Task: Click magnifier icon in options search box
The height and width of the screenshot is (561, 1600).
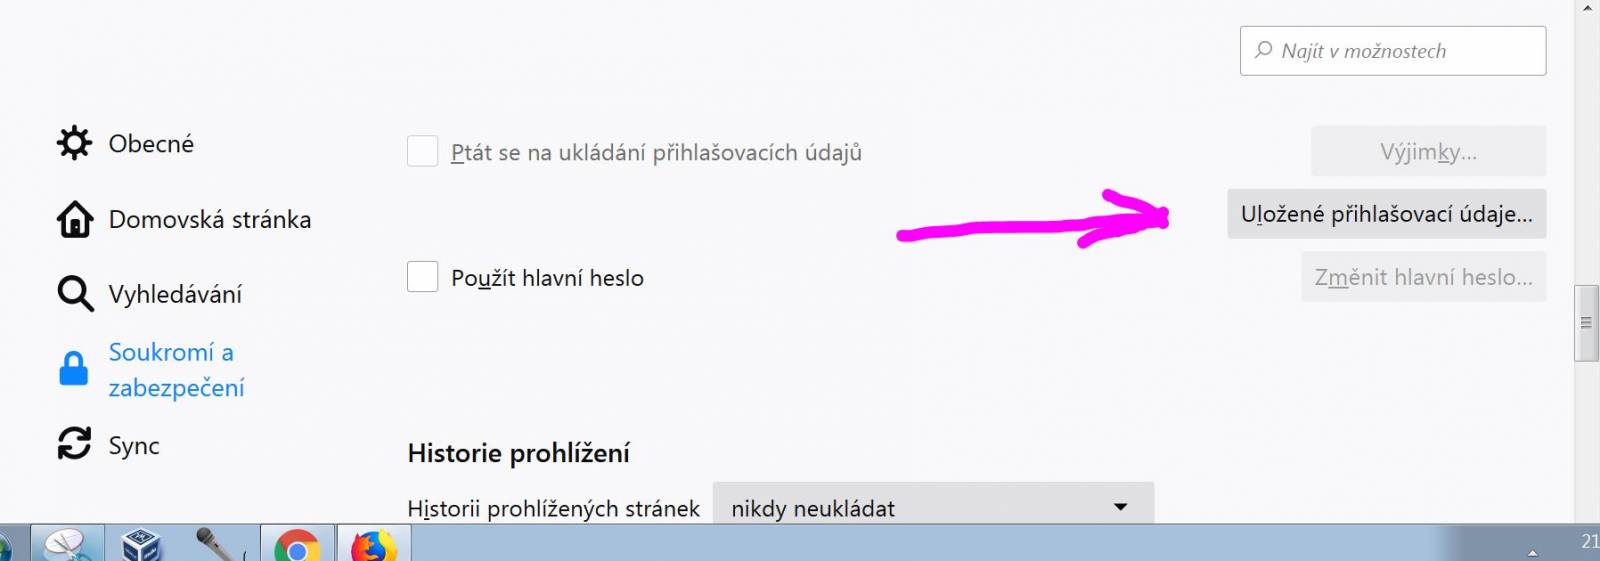Action: (x=1264, y=50)
